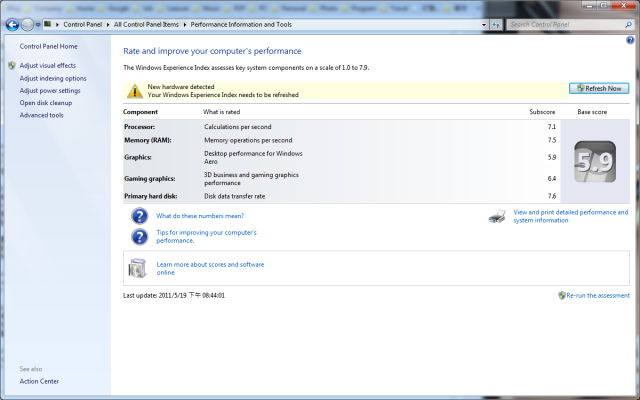Open Control Panel Home link
This screenshot has width=640, height=400.
pyautogui.click(x=49, y=47)
